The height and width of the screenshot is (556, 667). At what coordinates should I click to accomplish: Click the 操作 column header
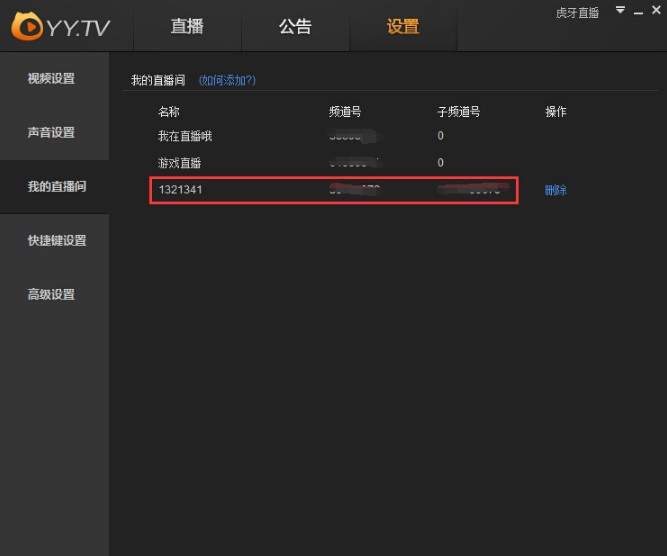[x=556, y=112]
